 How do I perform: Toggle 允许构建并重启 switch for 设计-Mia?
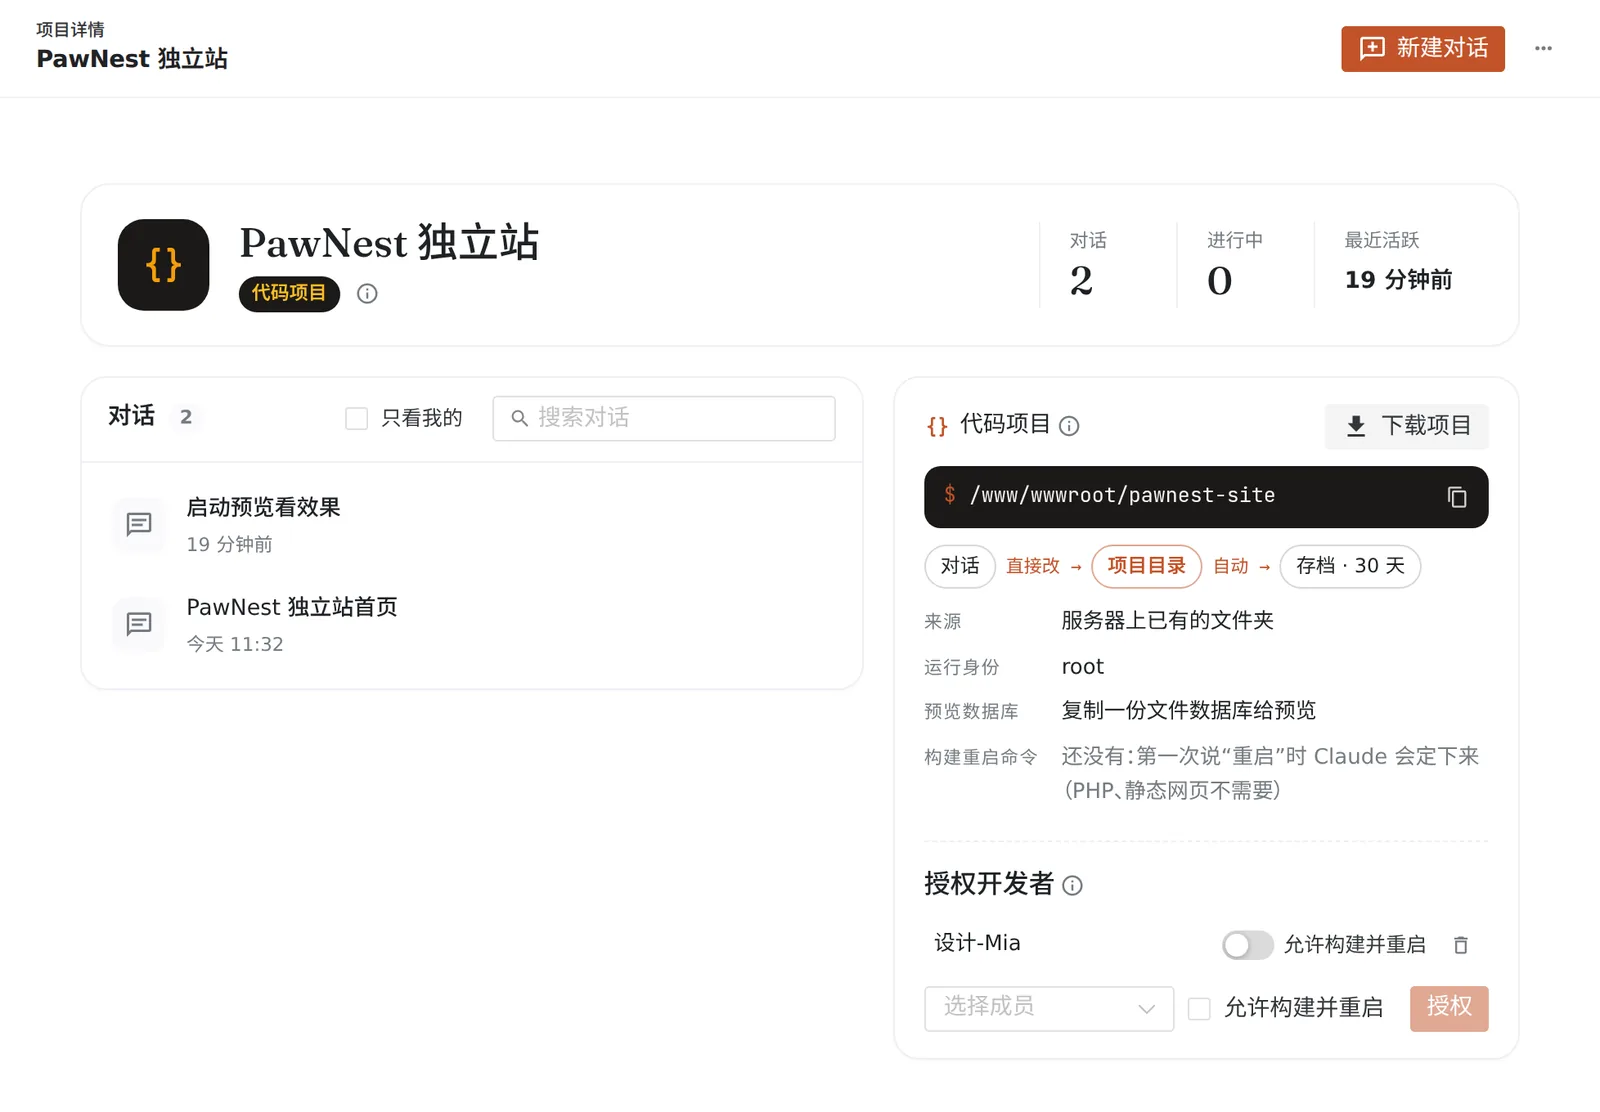pyautogui.click(x=1247, y=945)
